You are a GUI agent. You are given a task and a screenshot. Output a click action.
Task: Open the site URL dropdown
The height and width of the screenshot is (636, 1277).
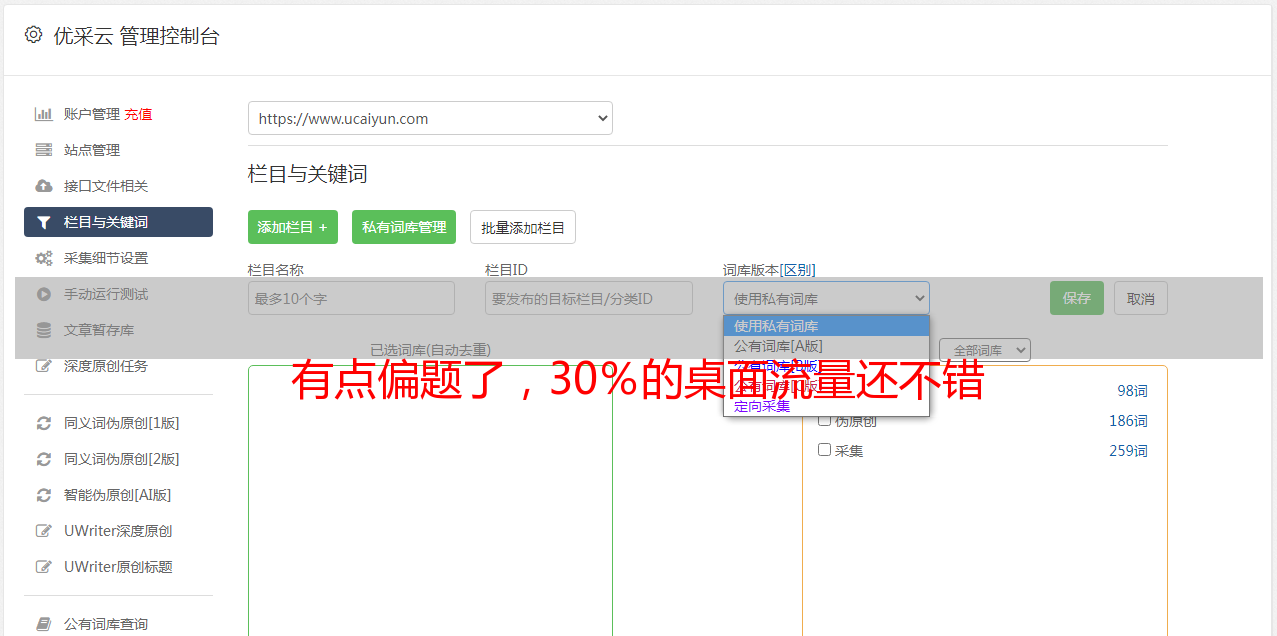(430, 118)
